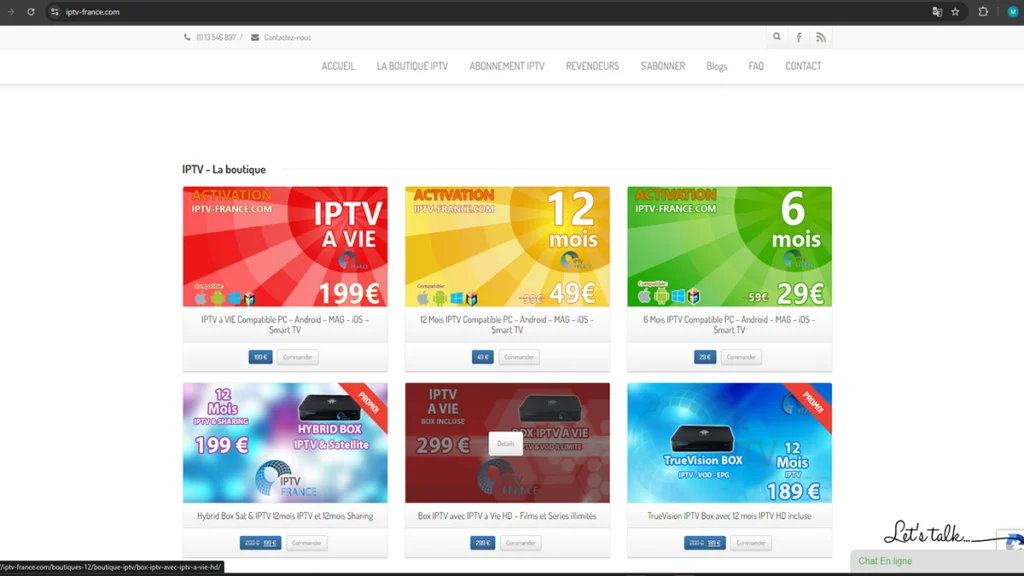Click the 199 € price tag for IPTV à VIE
The height and width of the screenshot is (576, 1024).
(x=261, y=357)
